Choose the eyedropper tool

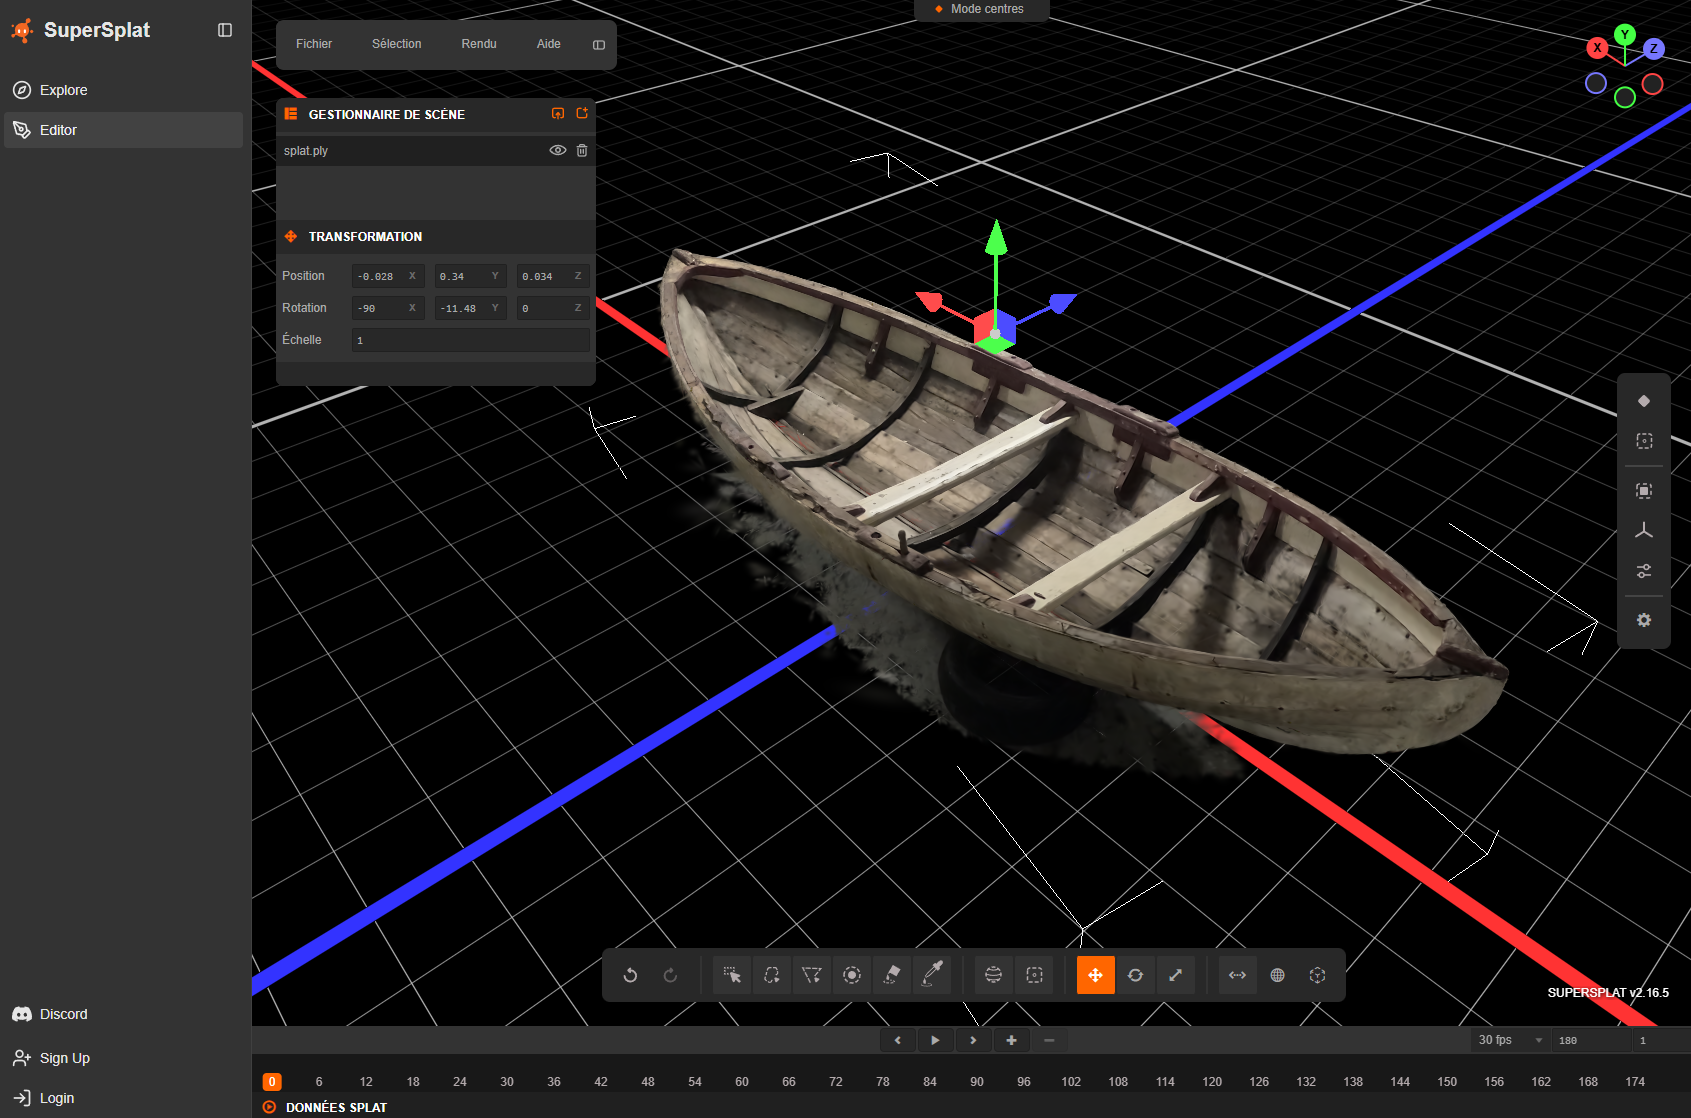[x=932, y=975]
